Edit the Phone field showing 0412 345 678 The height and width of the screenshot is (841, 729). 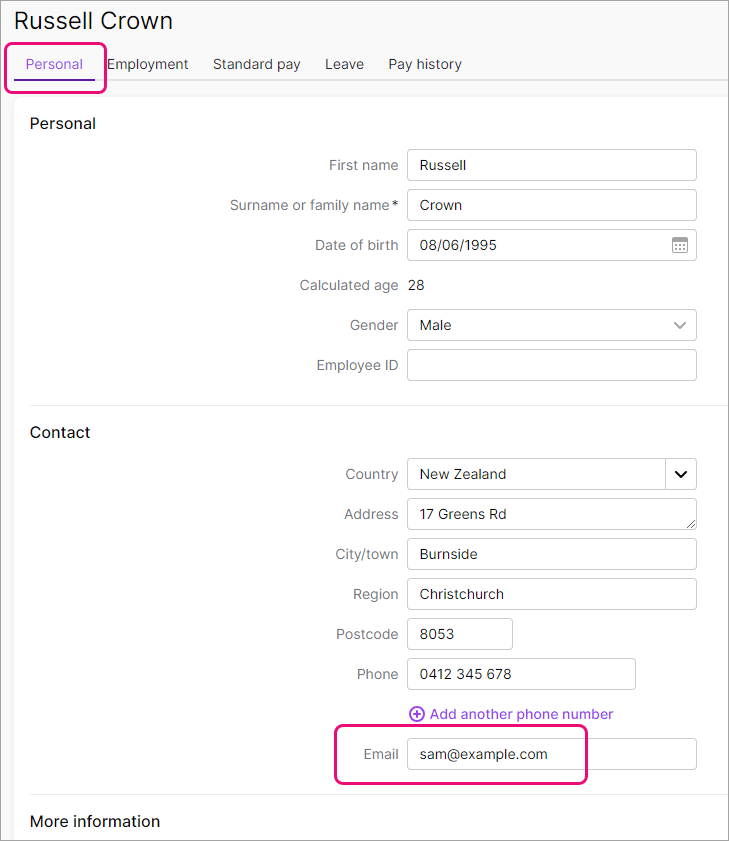pos(520,674)
